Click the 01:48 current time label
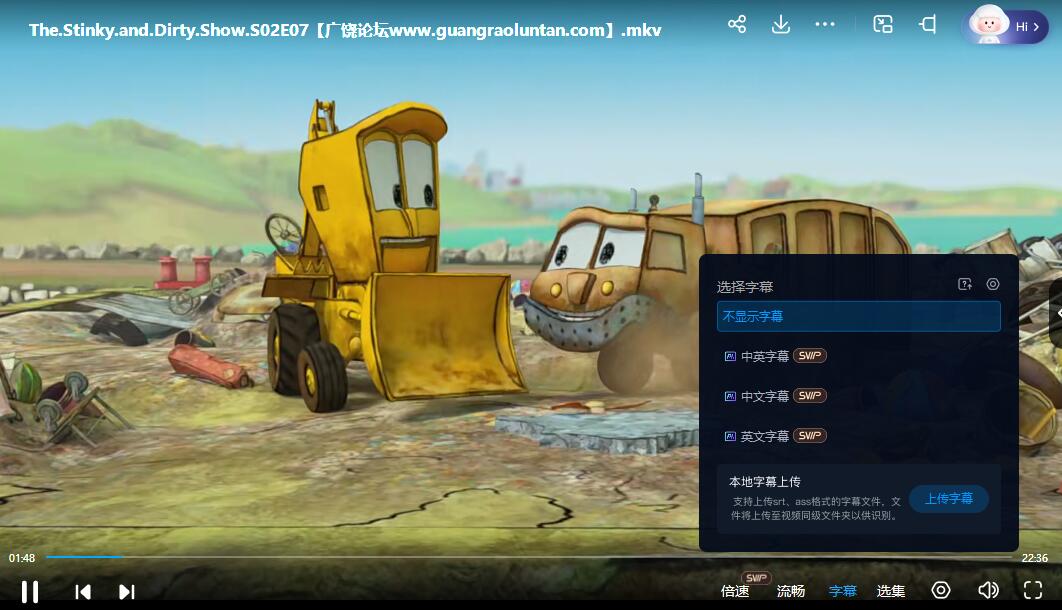The width and height of the screenshot is (1062, 610). coord(22,558)
